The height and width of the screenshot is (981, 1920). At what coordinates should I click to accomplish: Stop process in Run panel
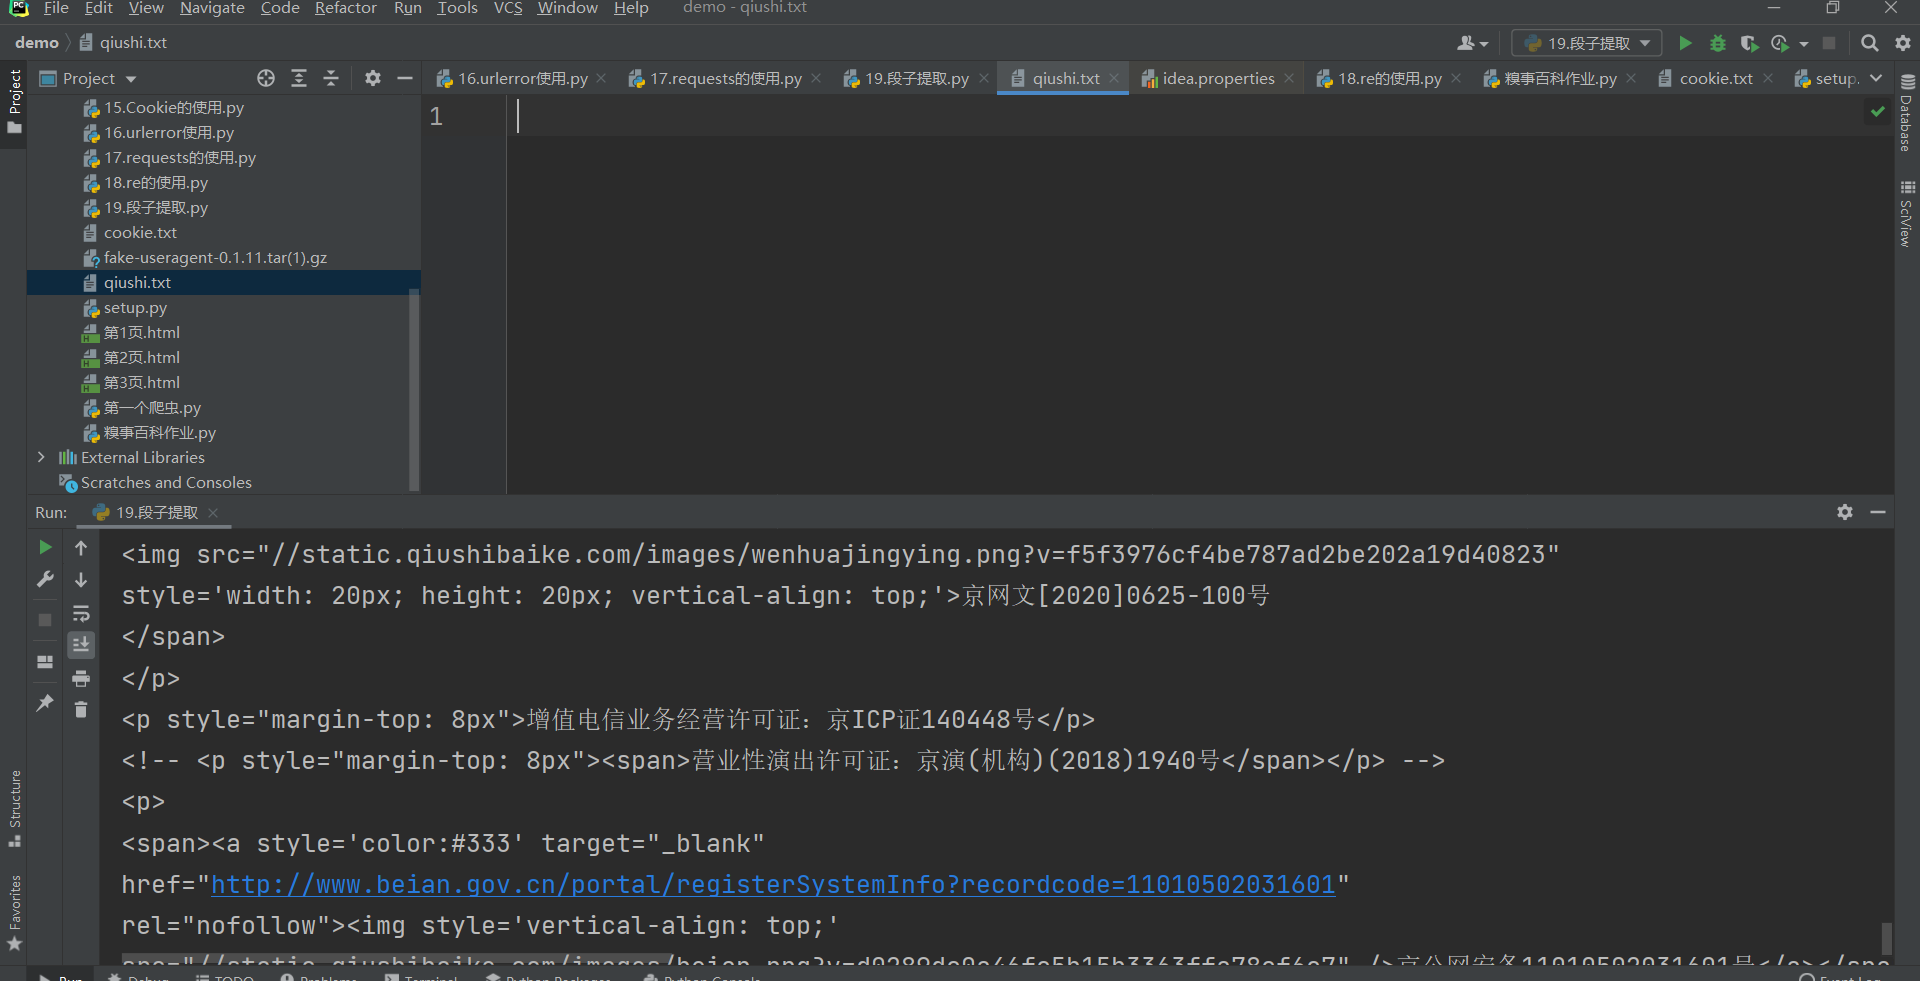click(45, 620)
